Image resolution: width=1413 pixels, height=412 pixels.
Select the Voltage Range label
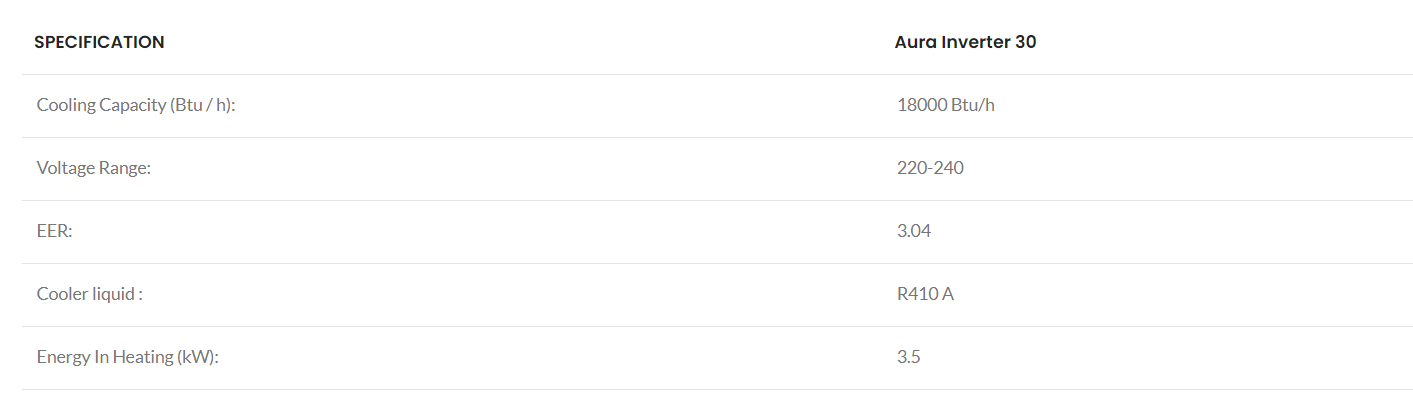tap(93, 168)
